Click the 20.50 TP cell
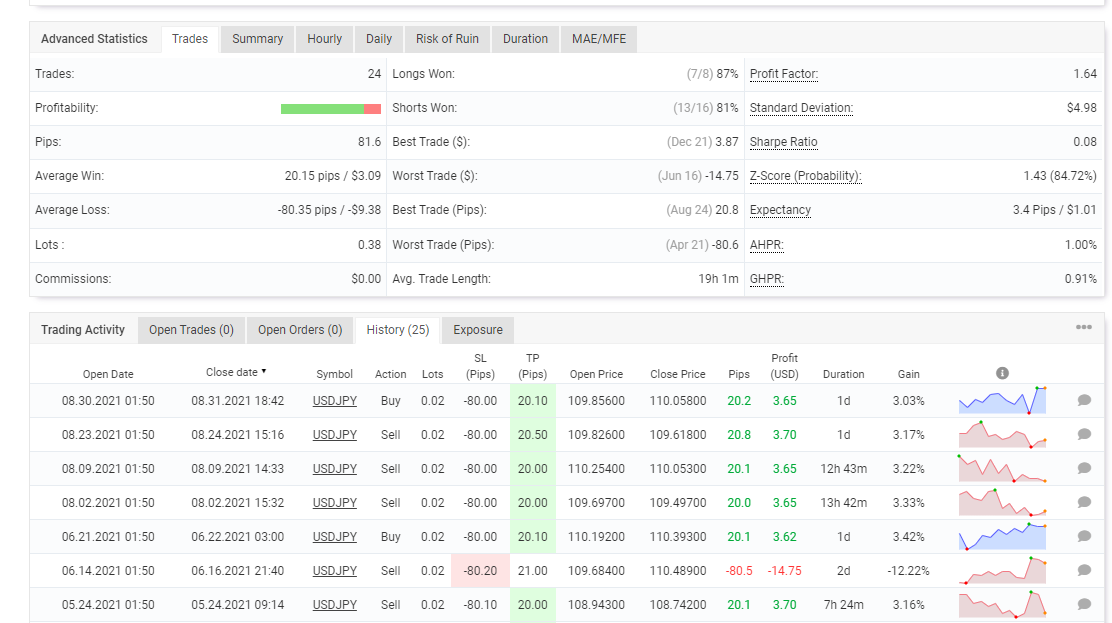This screenshot has width=1112, height=623. coord(533,435)
